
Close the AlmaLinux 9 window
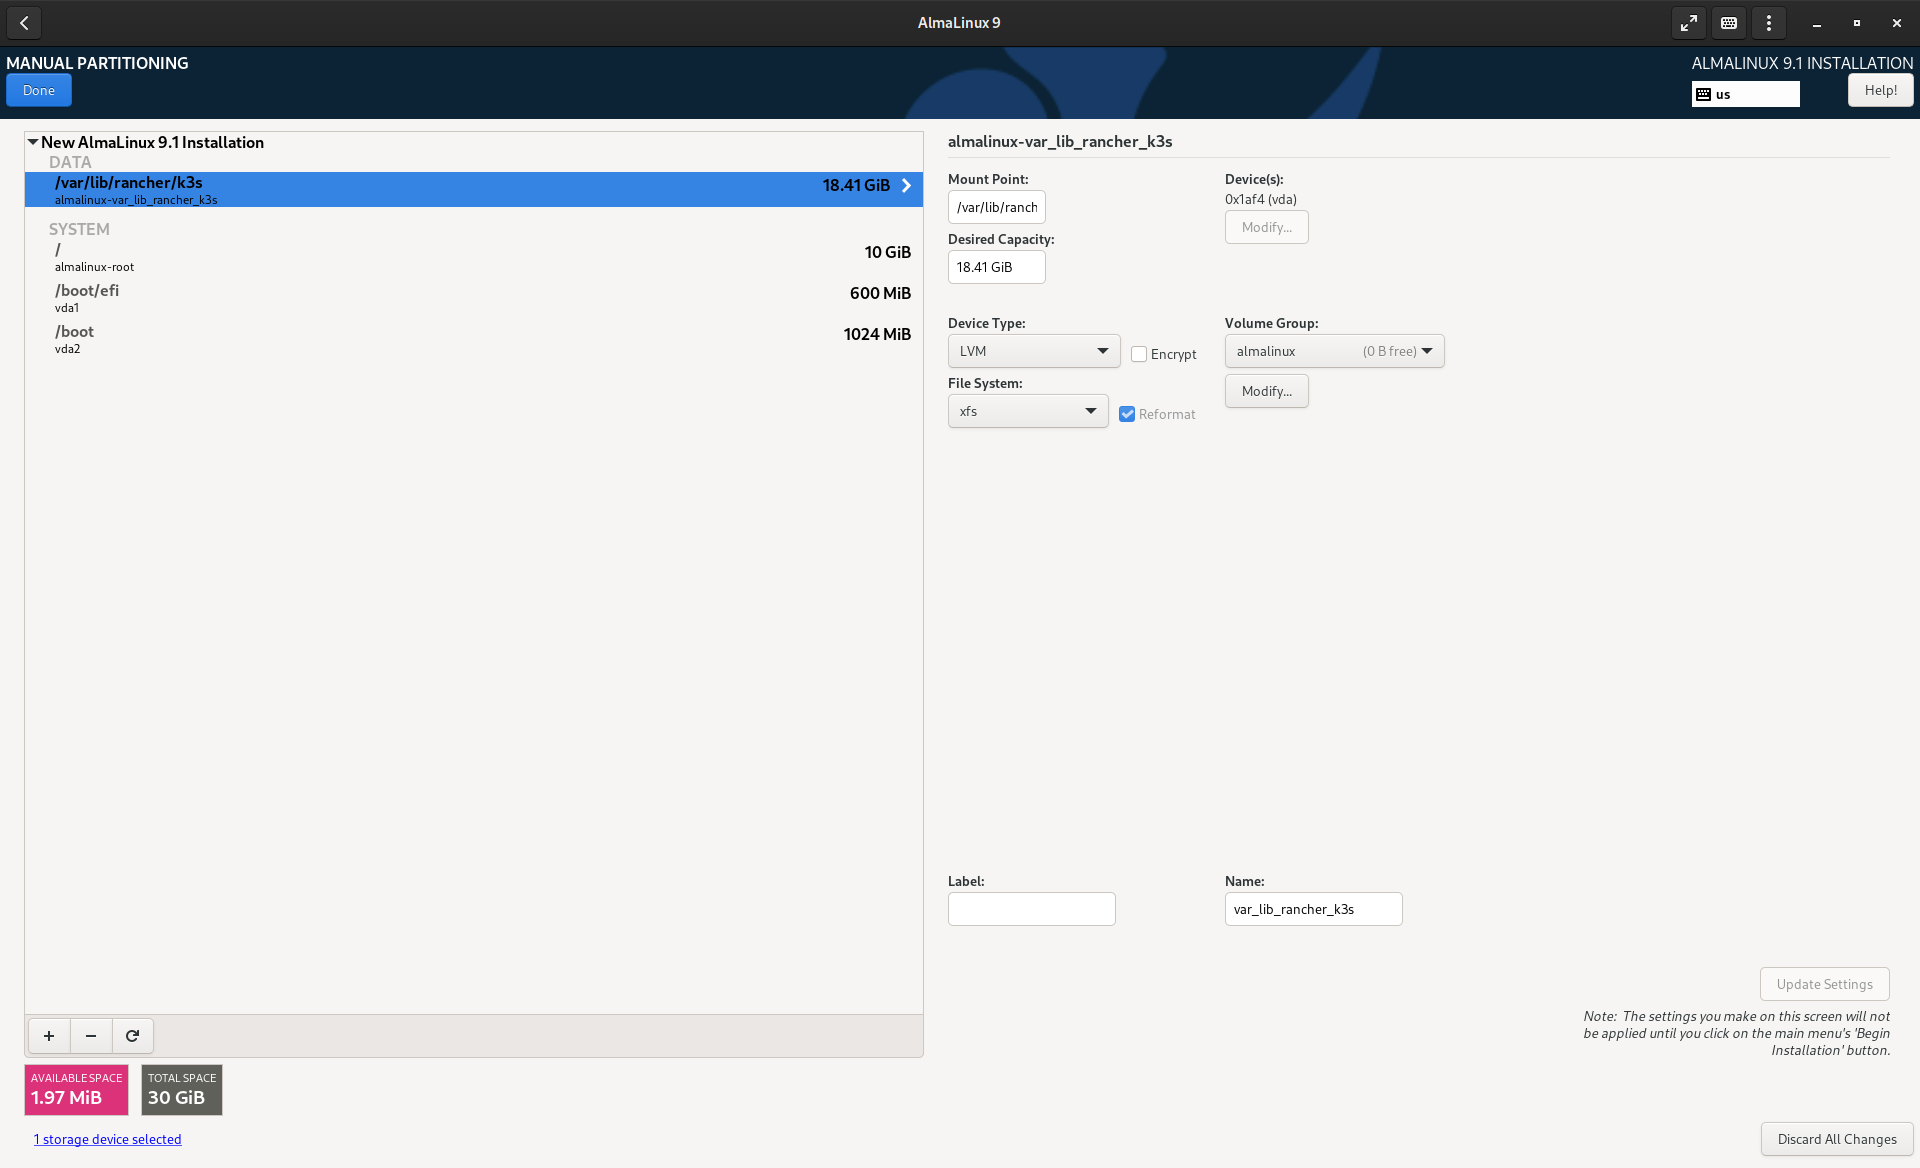click(x=1897, y=22)
